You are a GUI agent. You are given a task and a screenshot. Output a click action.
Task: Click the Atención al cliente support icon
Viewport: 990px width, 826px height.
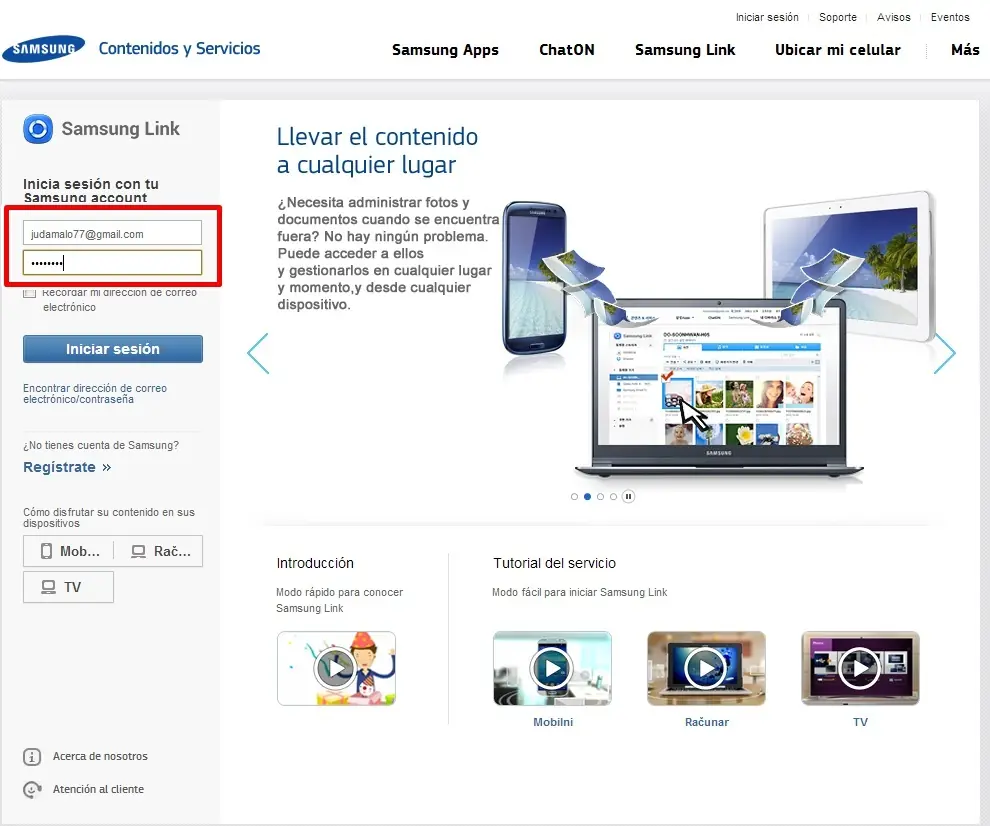(32, 789)
